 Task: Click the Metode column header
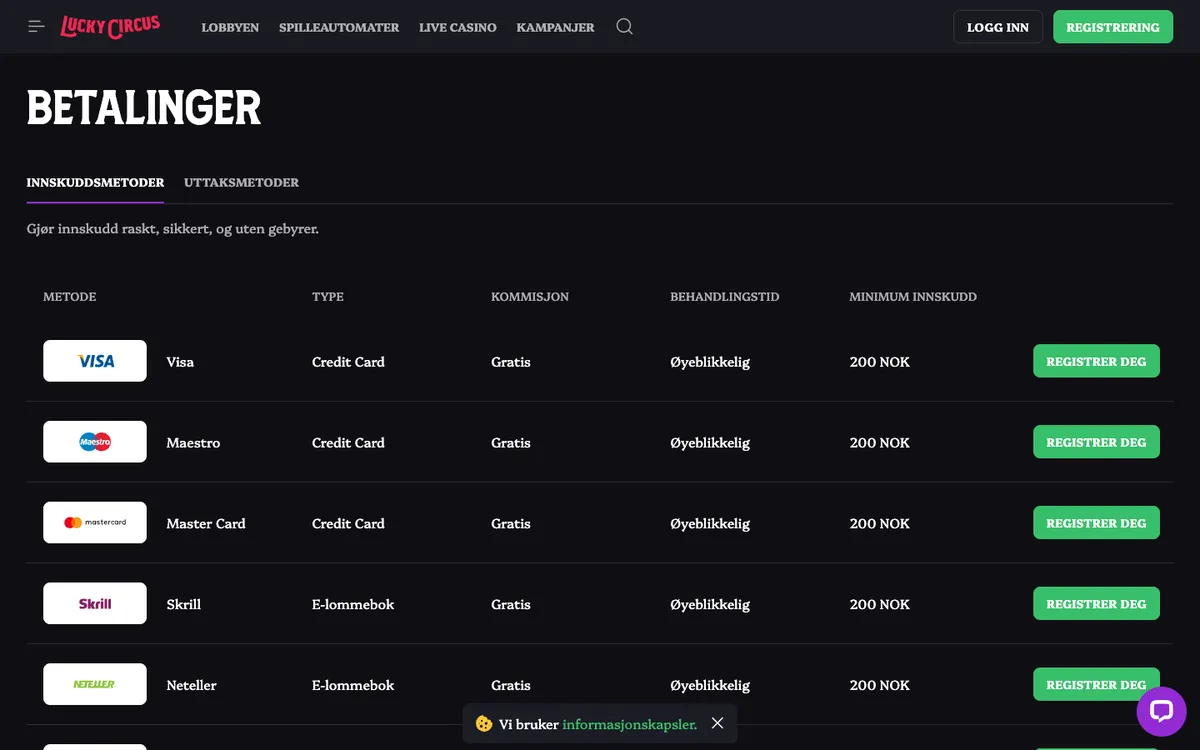pyautogui.click(x=70, y=297)
